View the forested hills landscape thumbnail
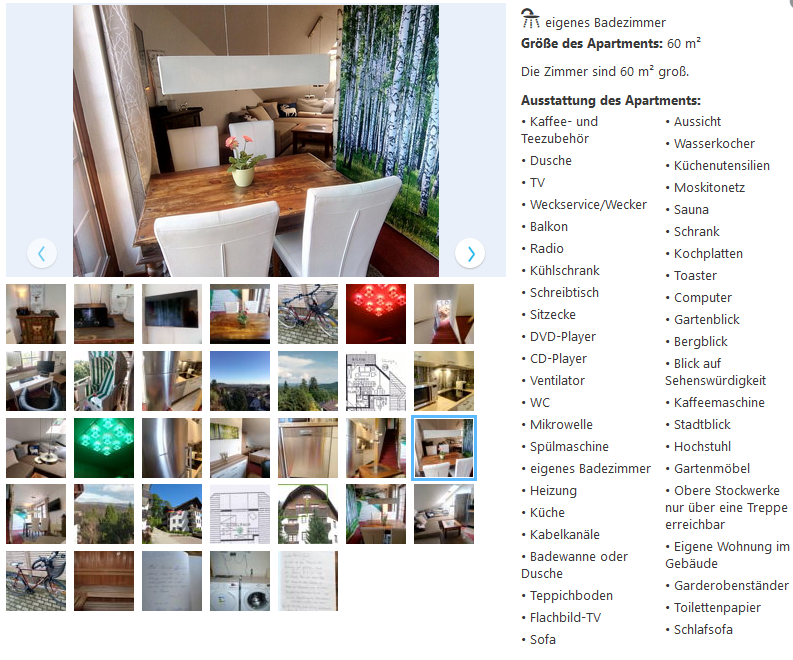 (x=308, y=381)
